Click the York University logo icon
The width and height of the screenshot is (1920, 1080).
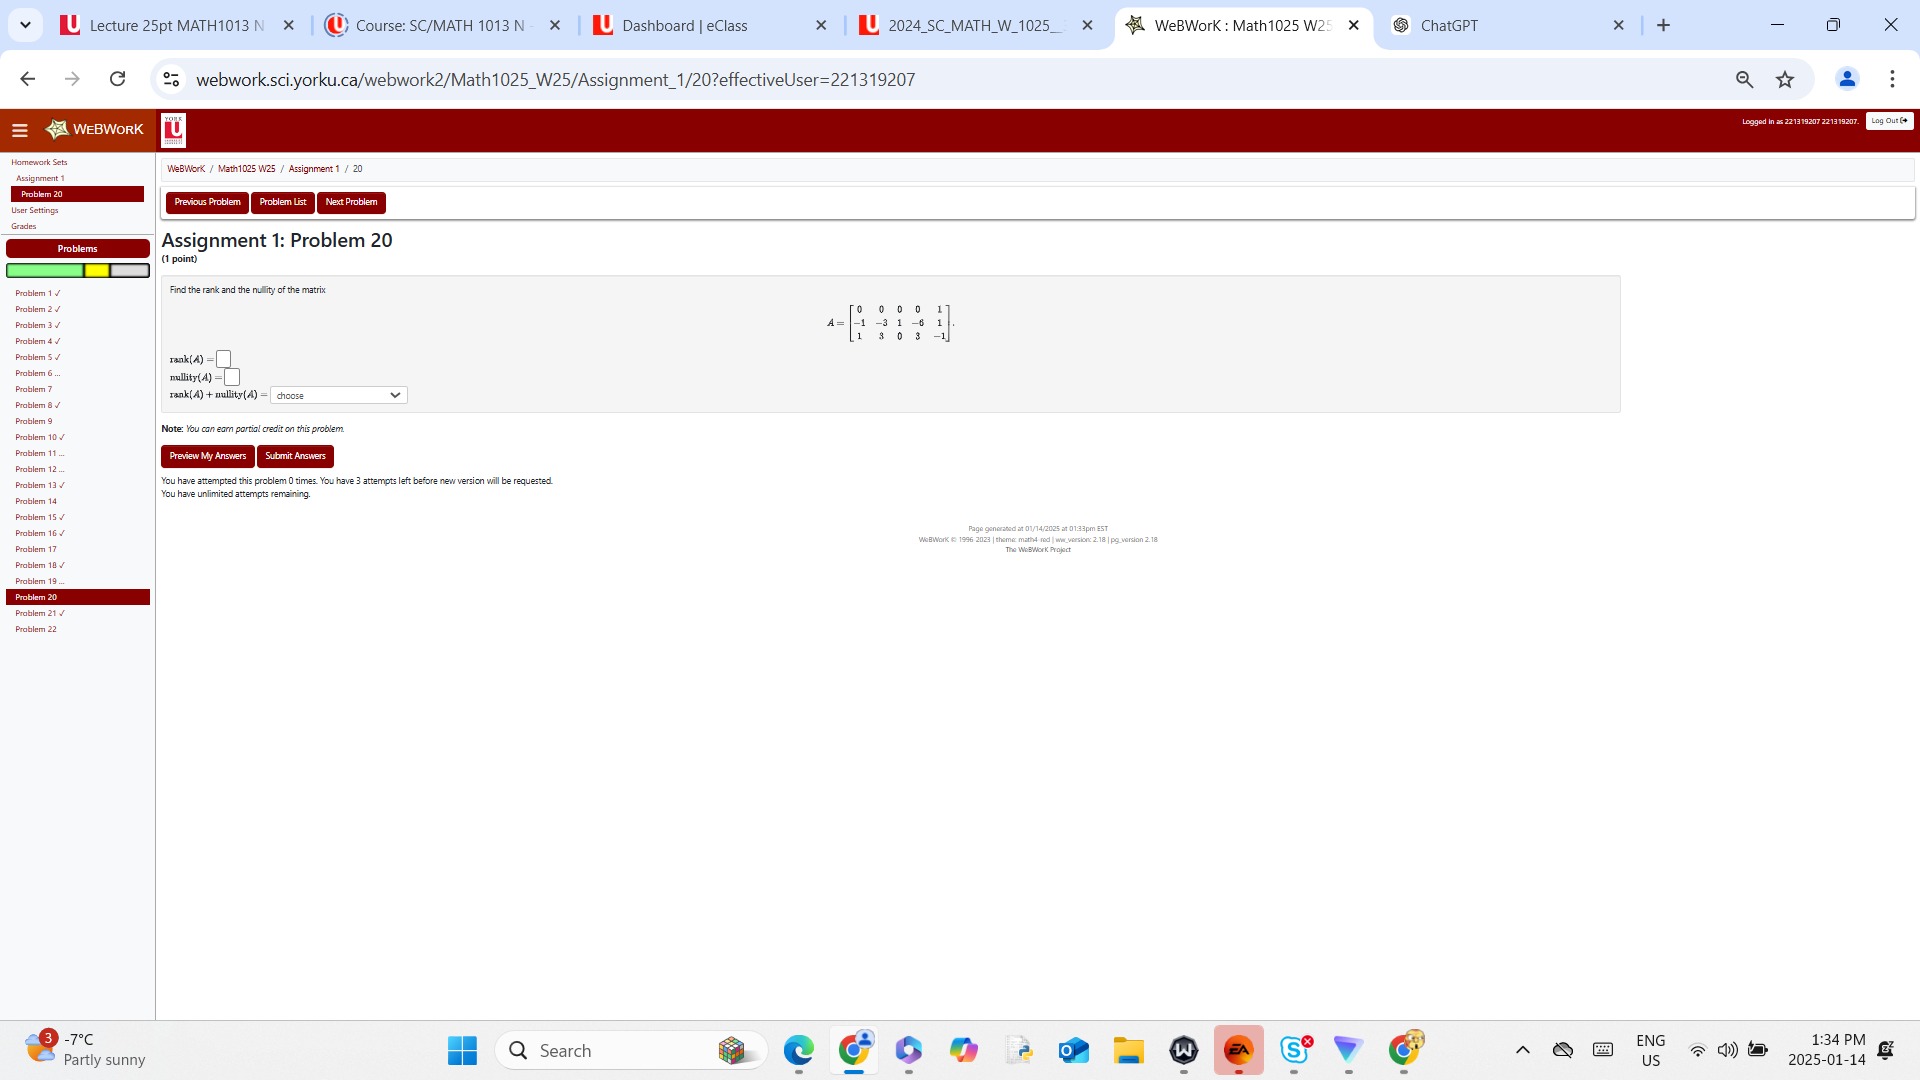point(173,130)
